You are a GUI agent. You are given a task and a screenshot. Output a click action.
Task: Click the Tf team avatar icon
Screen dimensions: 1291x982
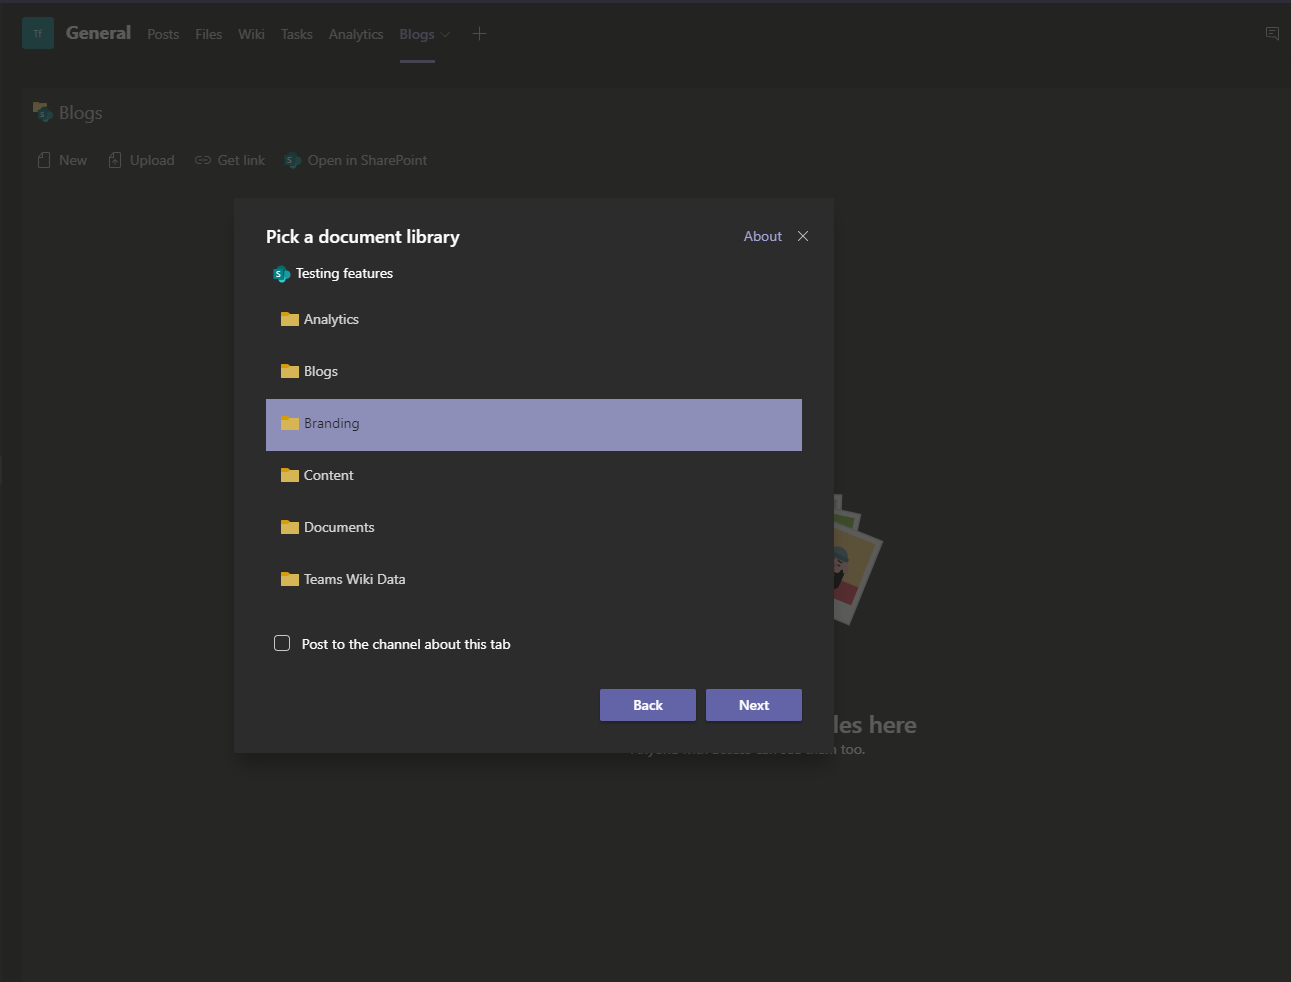tap(37, 33)
